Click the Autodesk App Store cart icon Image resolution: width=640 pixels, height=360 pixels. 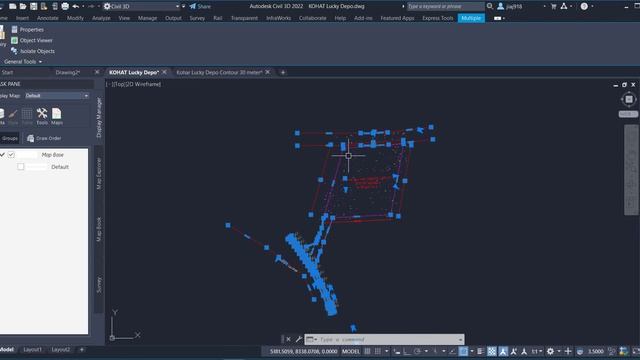553,6
